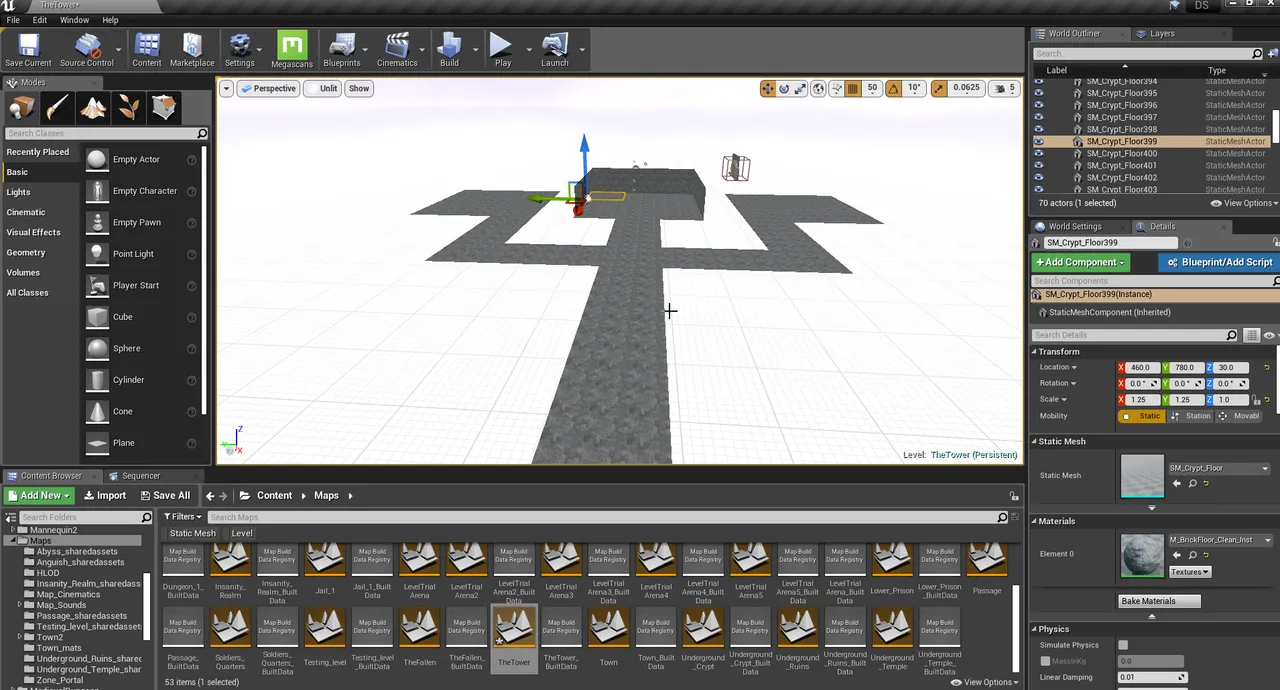Toggle scale lock ratio icon
Screen dimensions: 1280x690
point(1256,399)
